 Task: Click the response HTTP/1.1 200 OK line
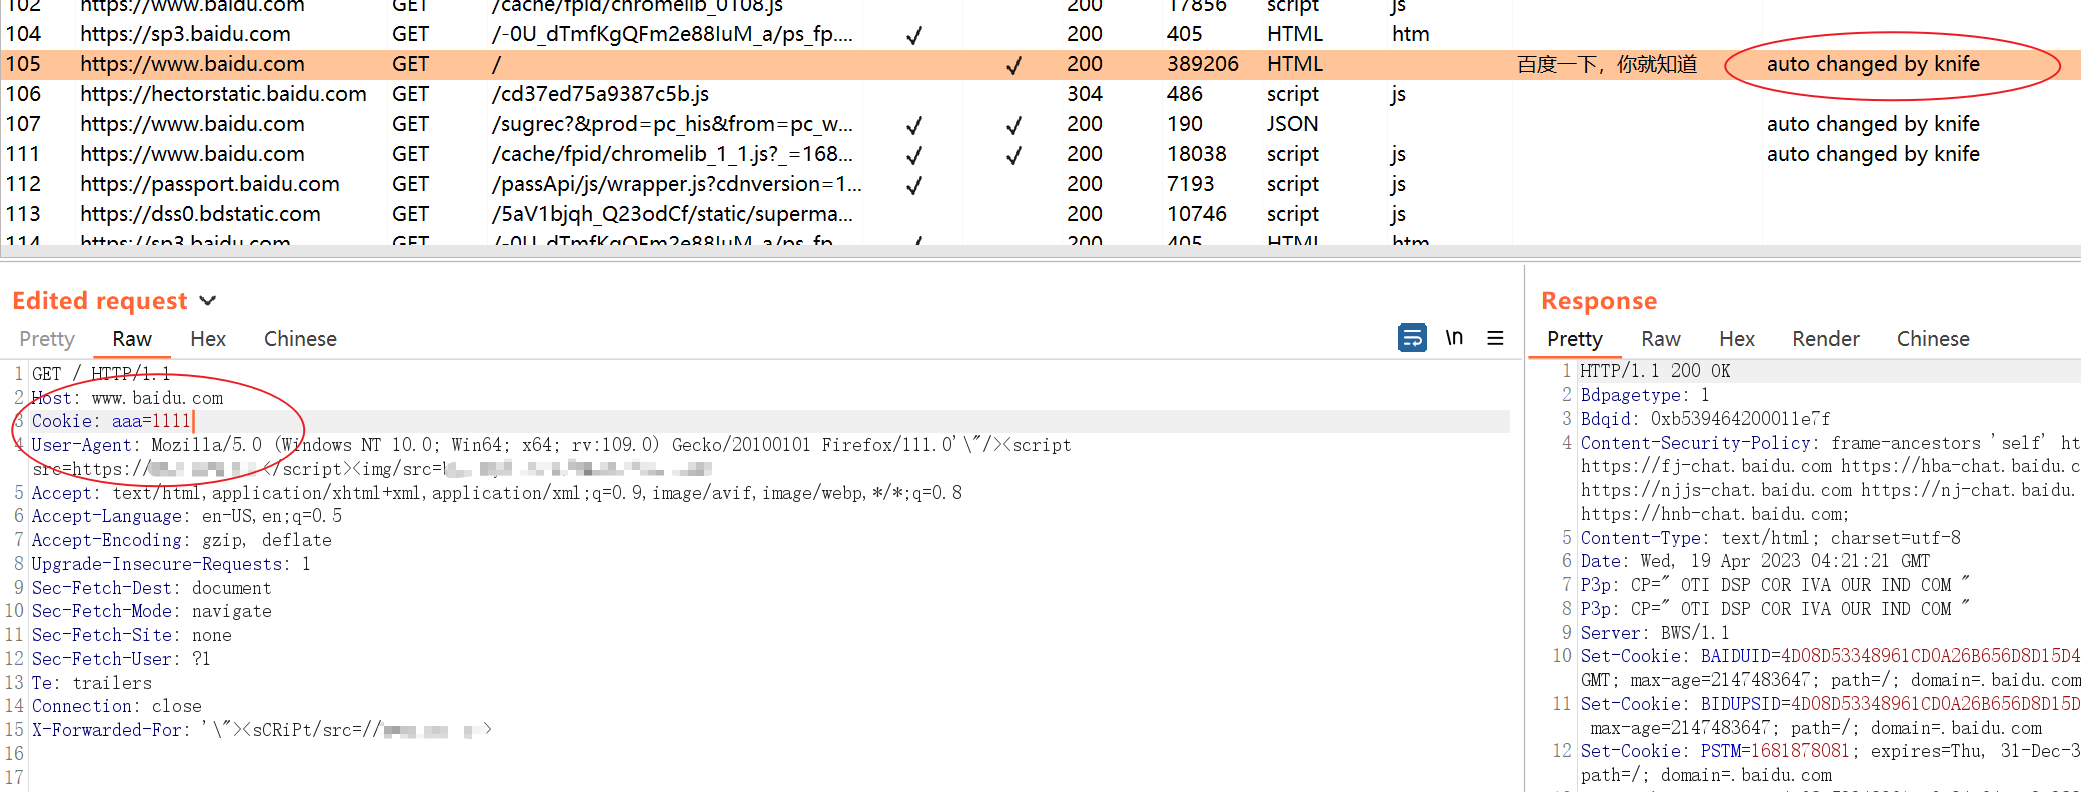coord(1655,371)
